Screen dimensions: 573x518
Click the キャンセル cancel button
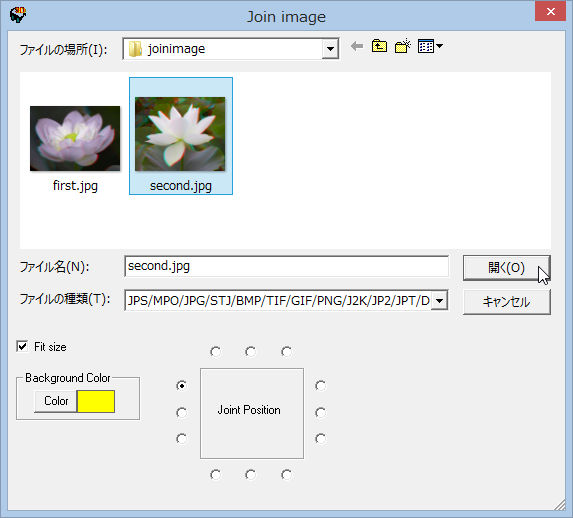pyautogui.click(x=506, y=302)
